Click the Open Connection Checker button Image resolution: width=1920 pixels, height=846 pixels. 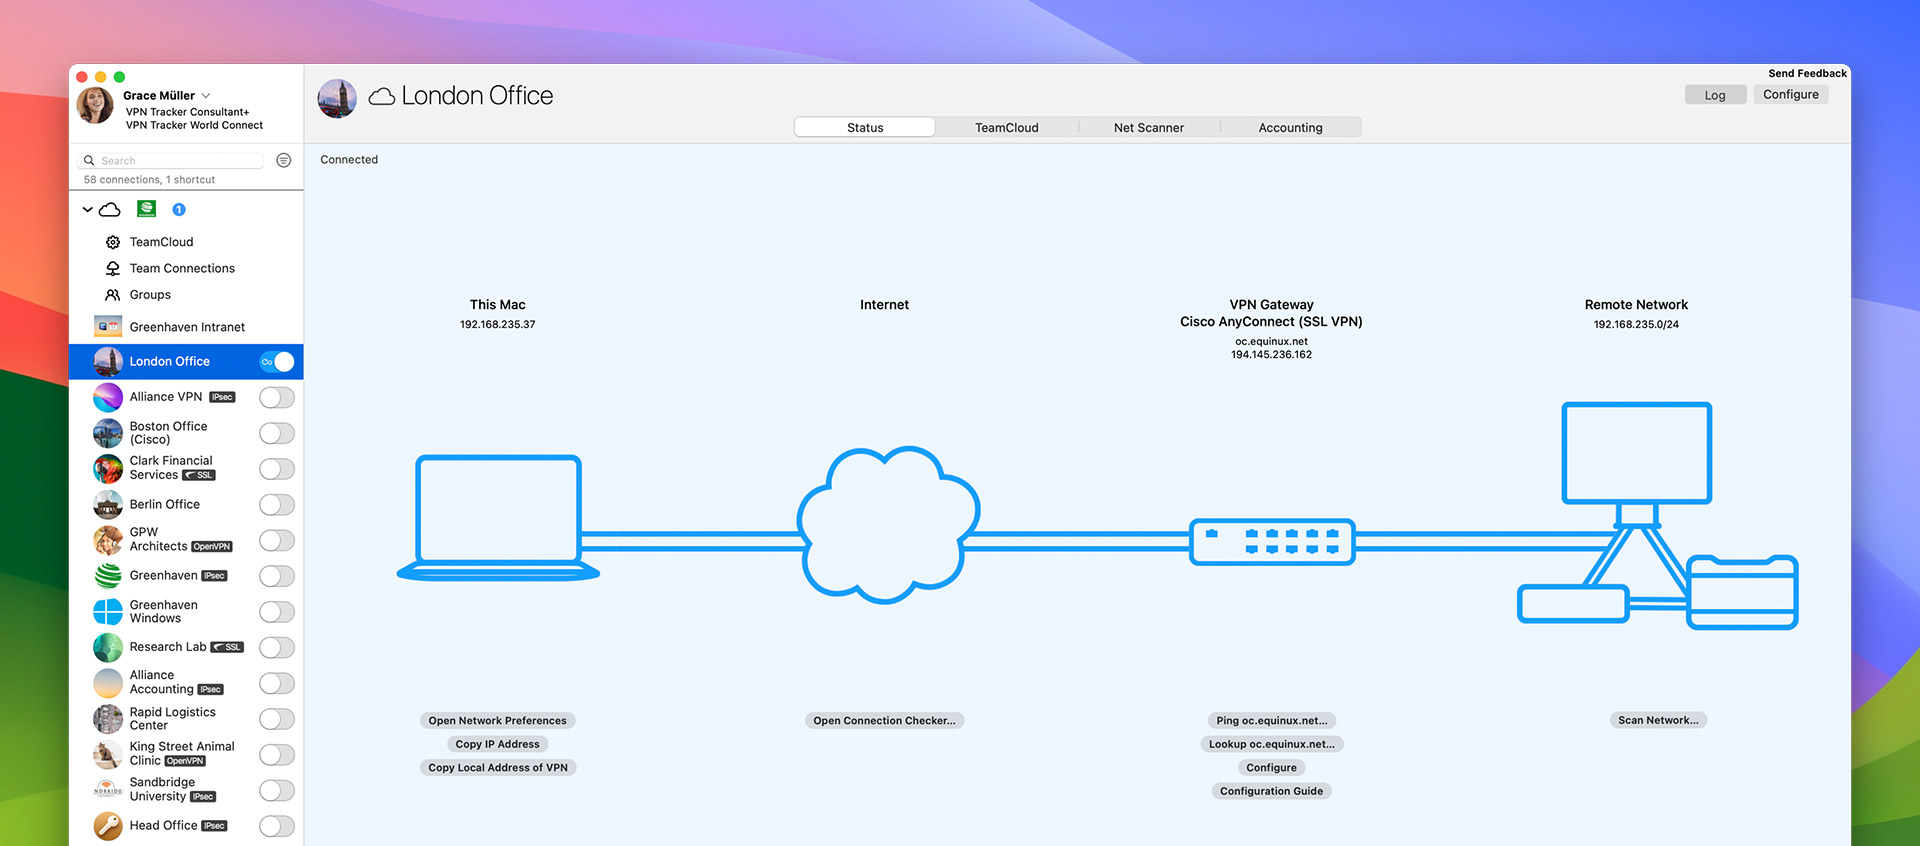pyautogui.click(x=884, y=721)
